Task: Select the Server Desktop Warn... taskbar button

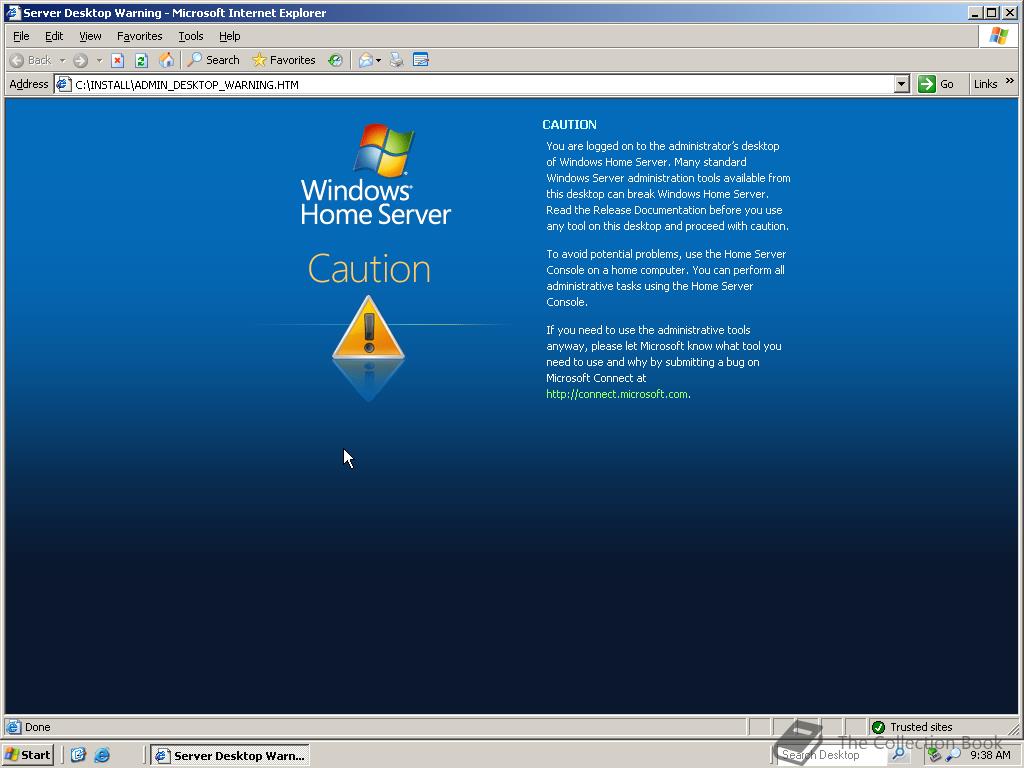Action: tap(230, 756)
